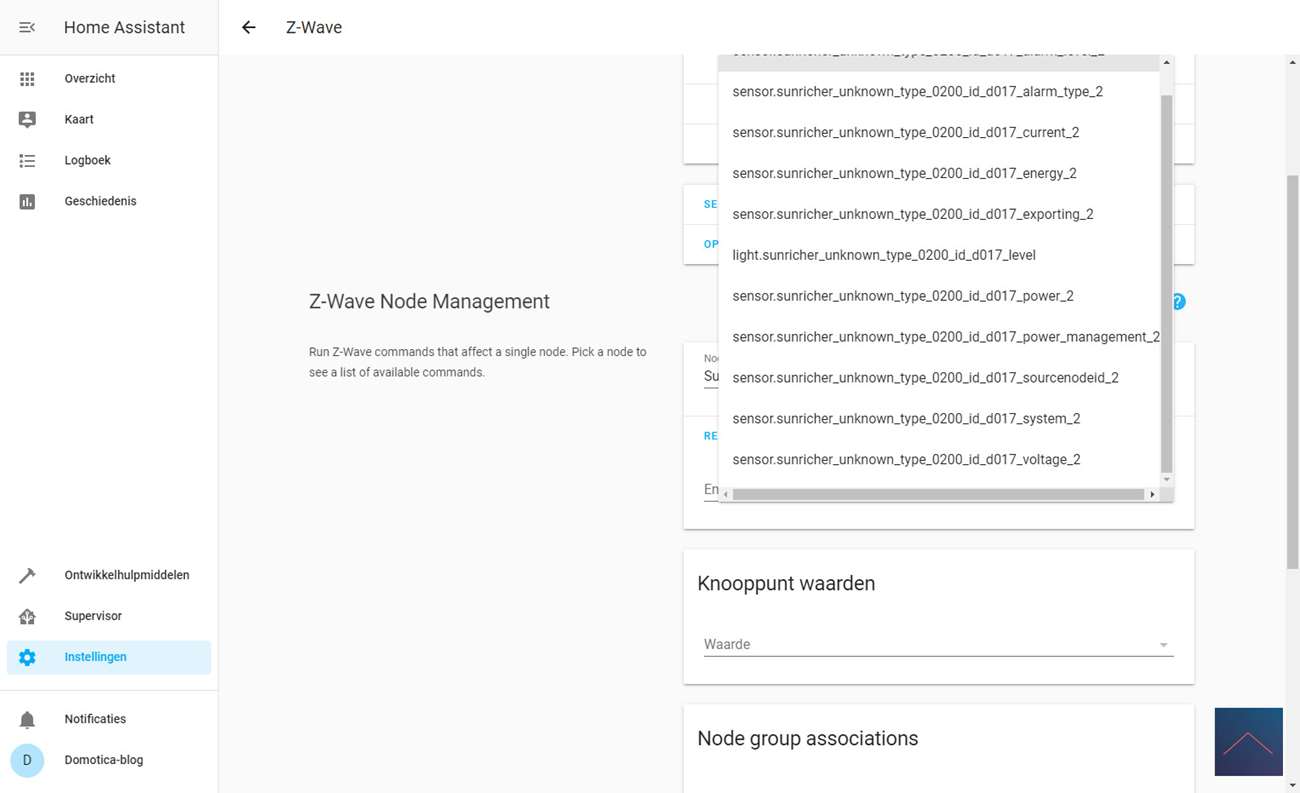Image resolution: width=1300 pixels, height=793 pixels.
Task: Open the Domotica-blog user profile
Action: [103, 760]
